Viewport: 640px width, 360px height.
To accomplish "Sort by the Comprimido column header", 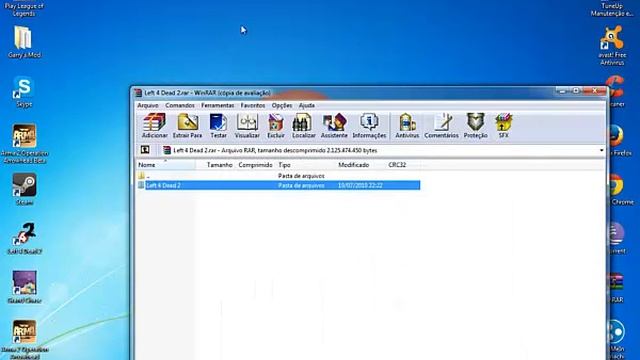I will [255, 165].
